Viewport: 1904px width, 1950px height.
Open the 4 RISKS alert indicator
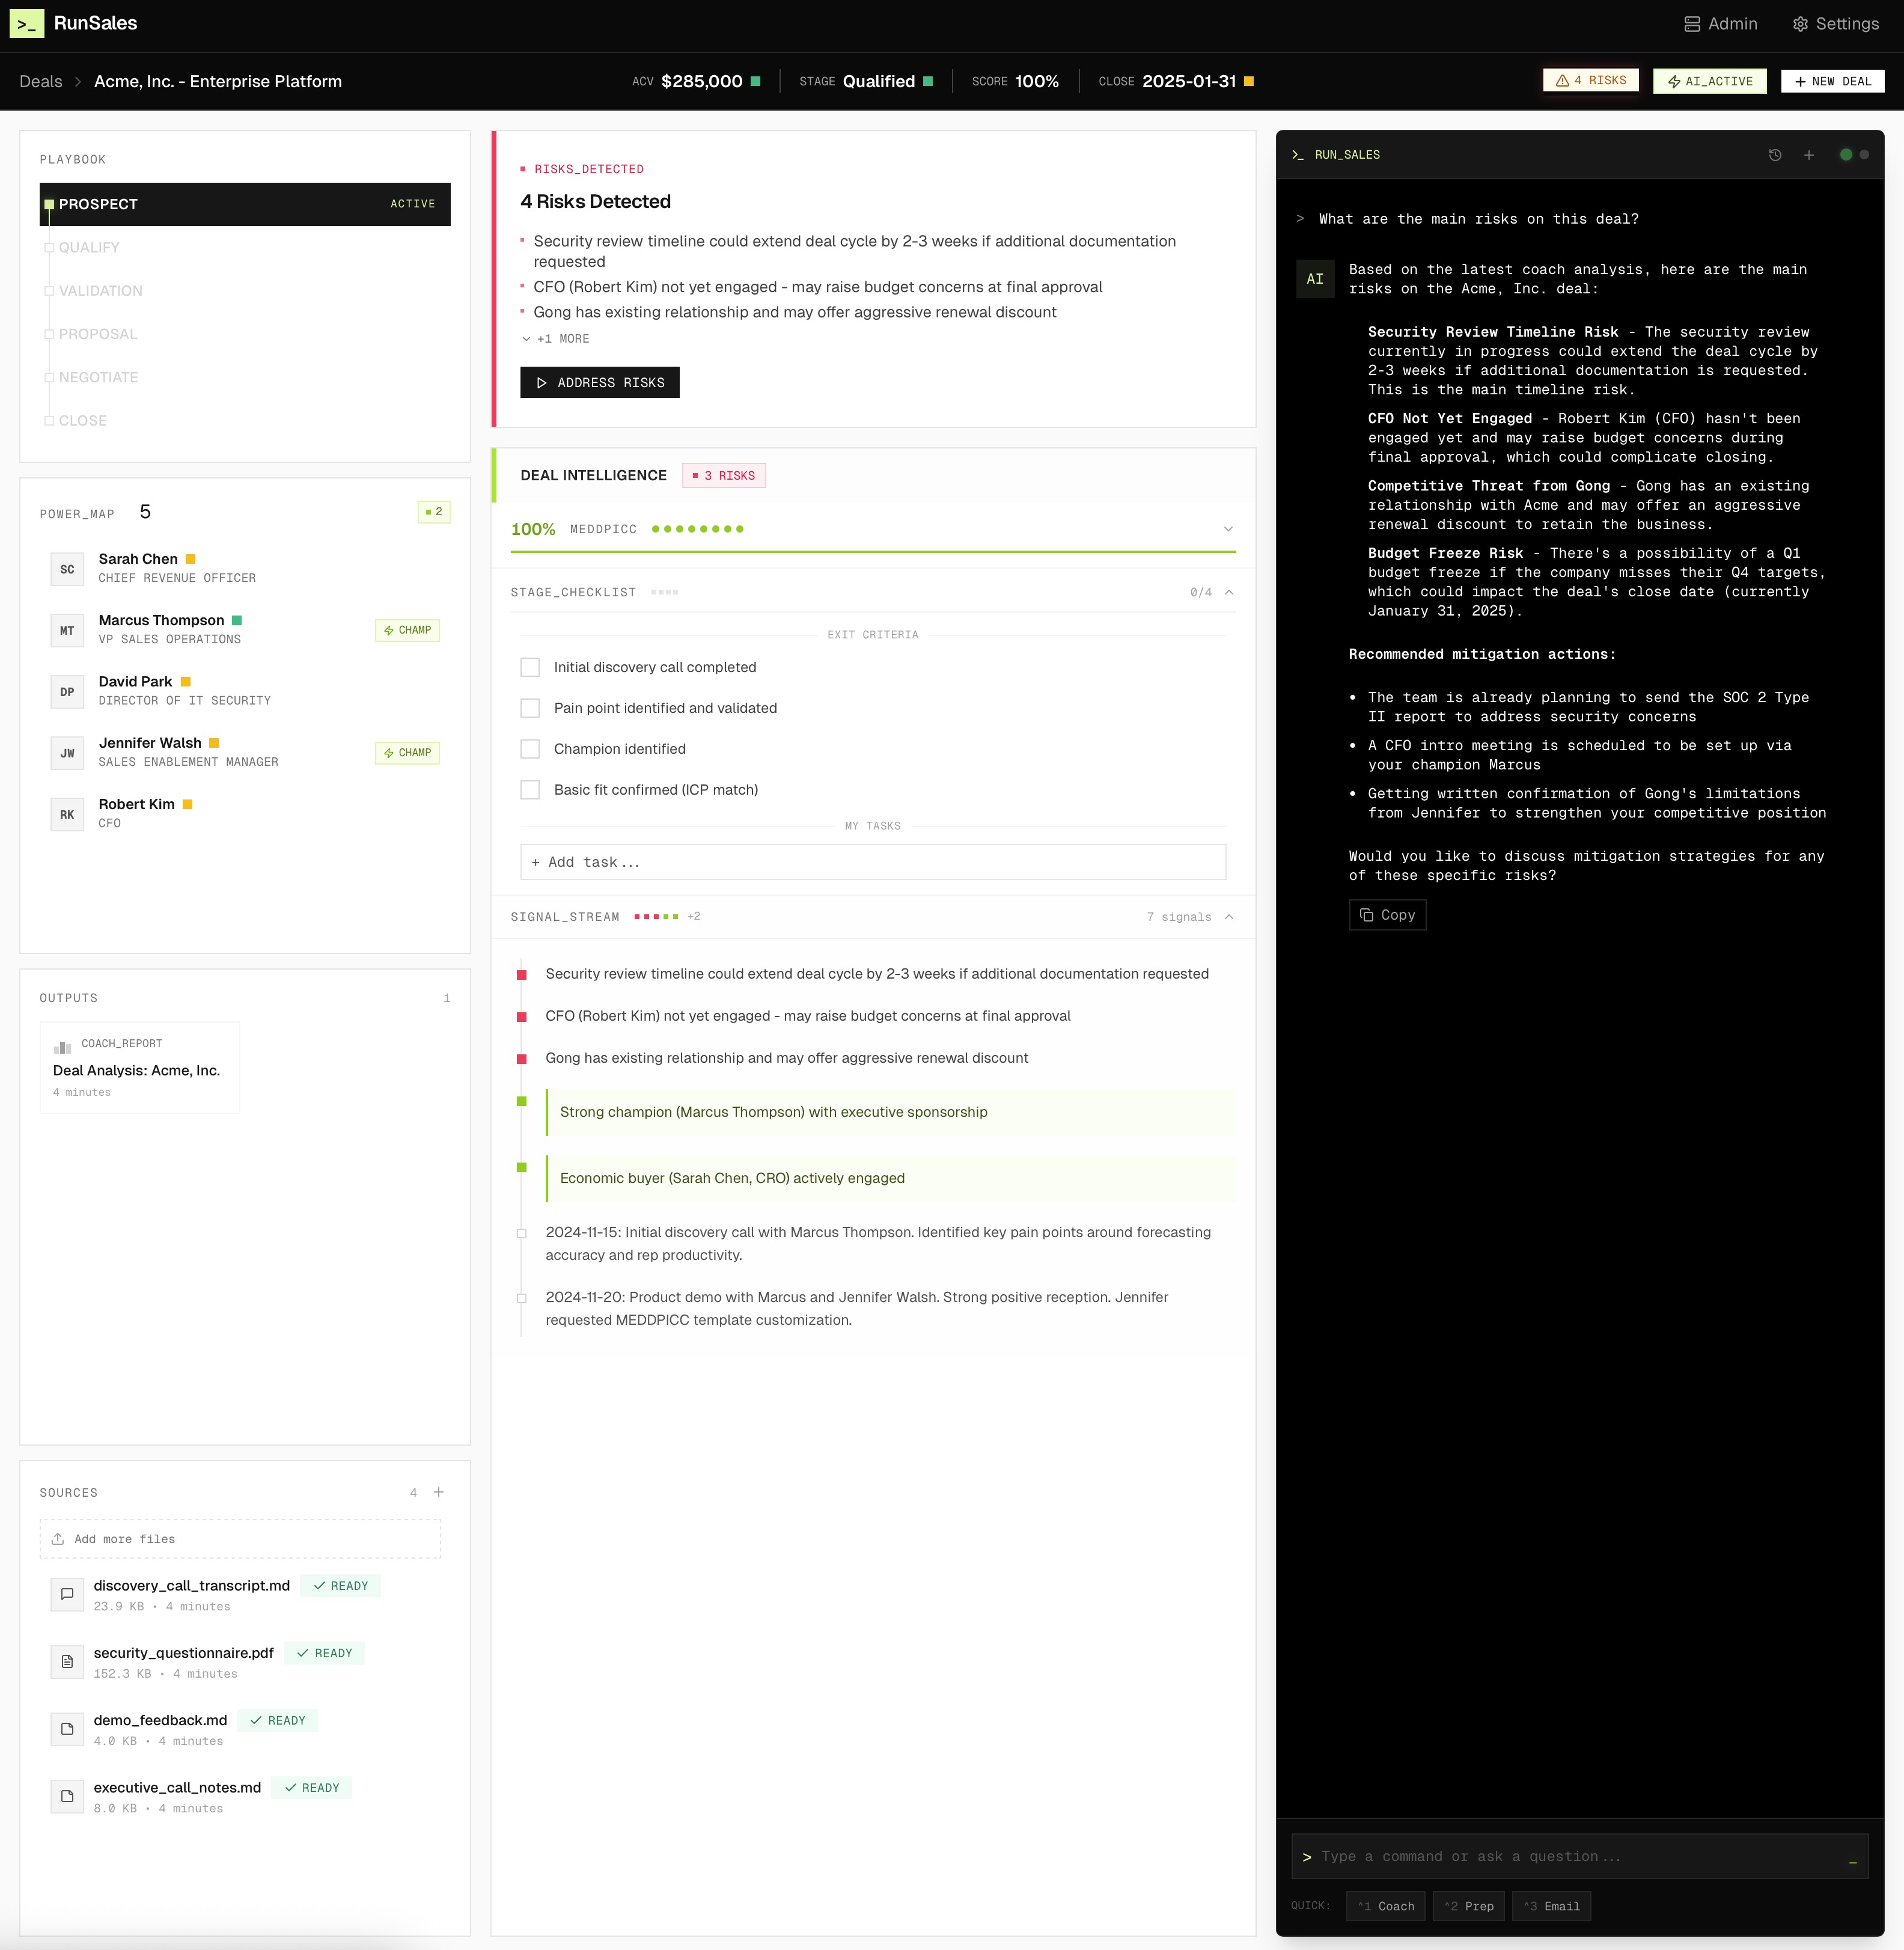pos(1590,80)
